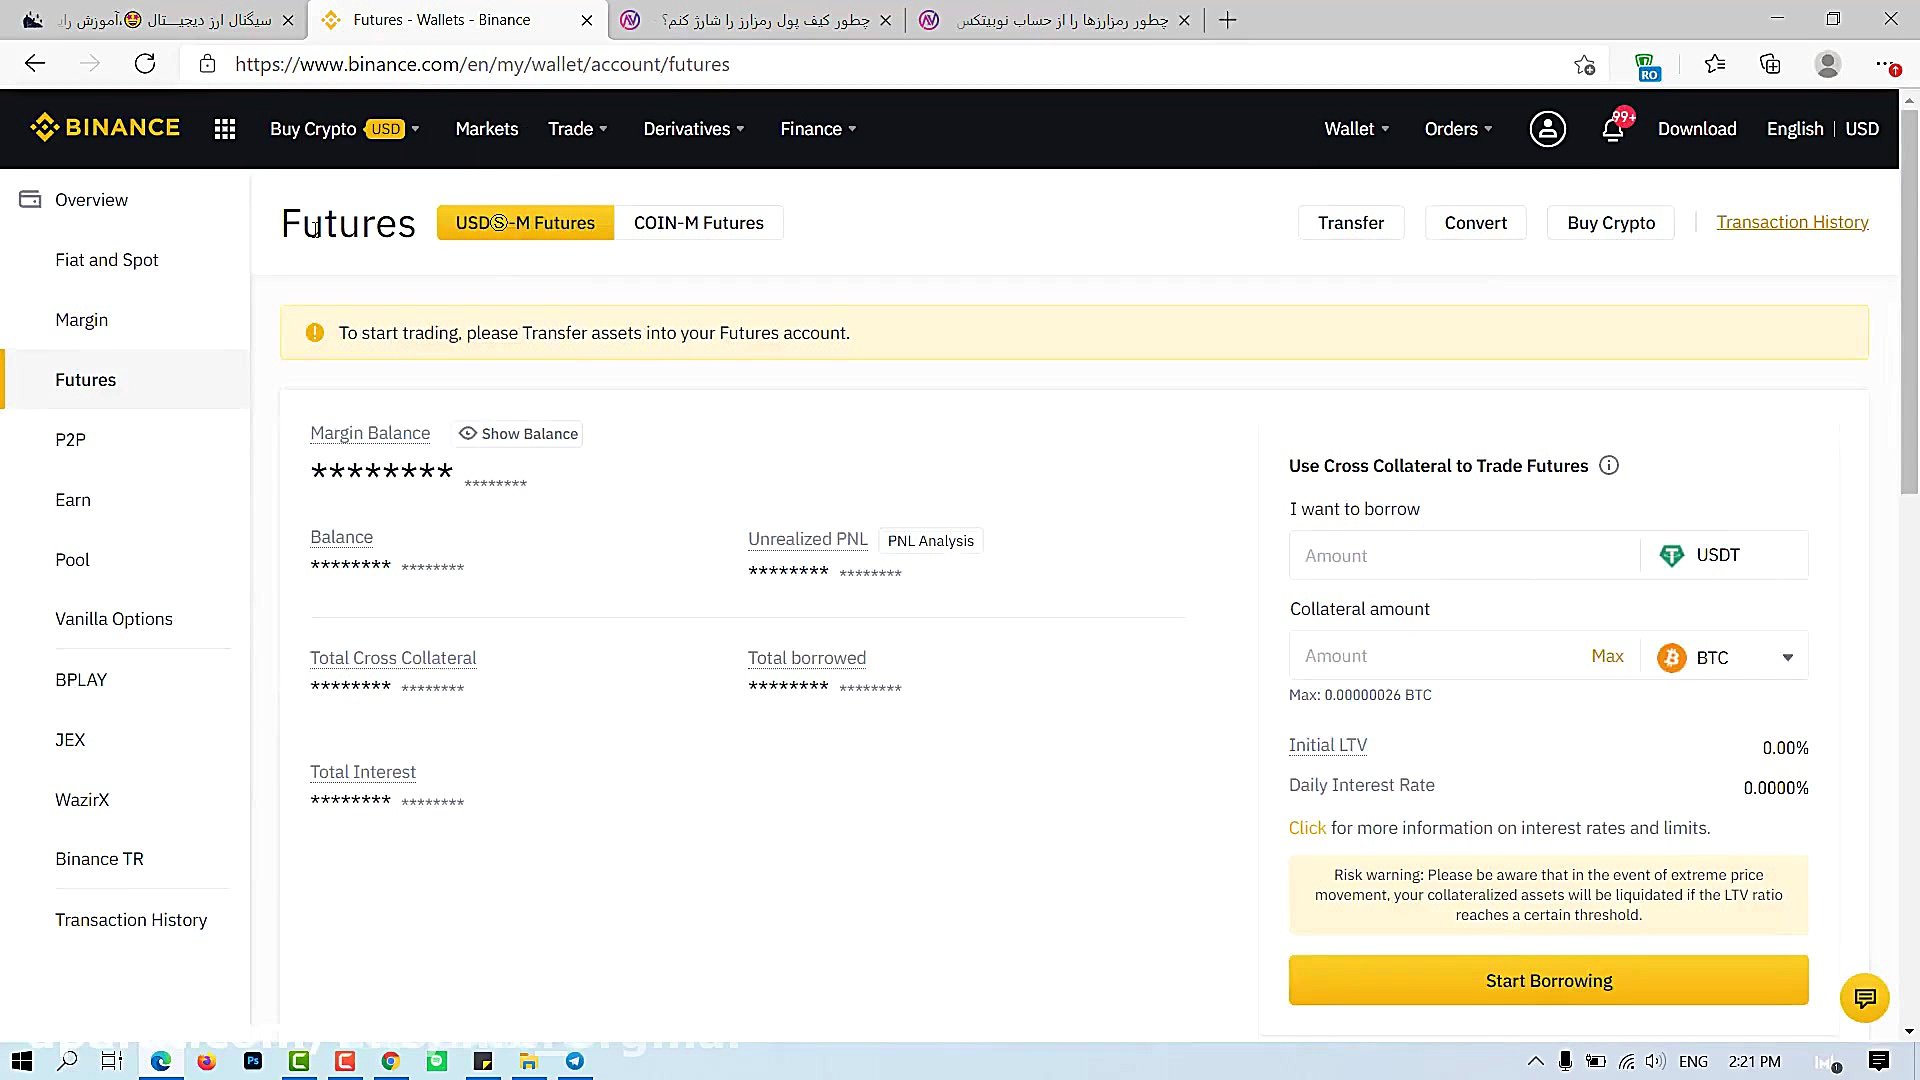
Task: Expand the Wallet dropdown
Action: click(x=1357, y=129)
